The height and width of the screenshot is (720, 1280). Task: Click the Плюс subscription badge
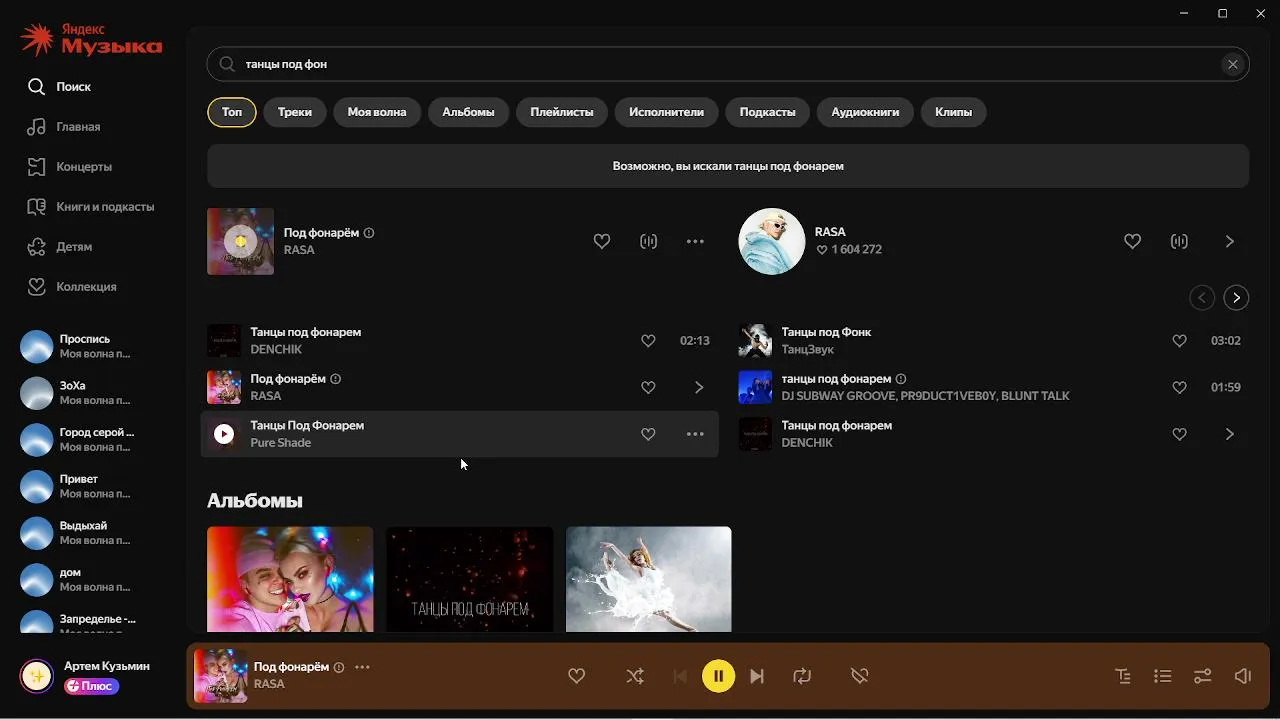point(92,686)
